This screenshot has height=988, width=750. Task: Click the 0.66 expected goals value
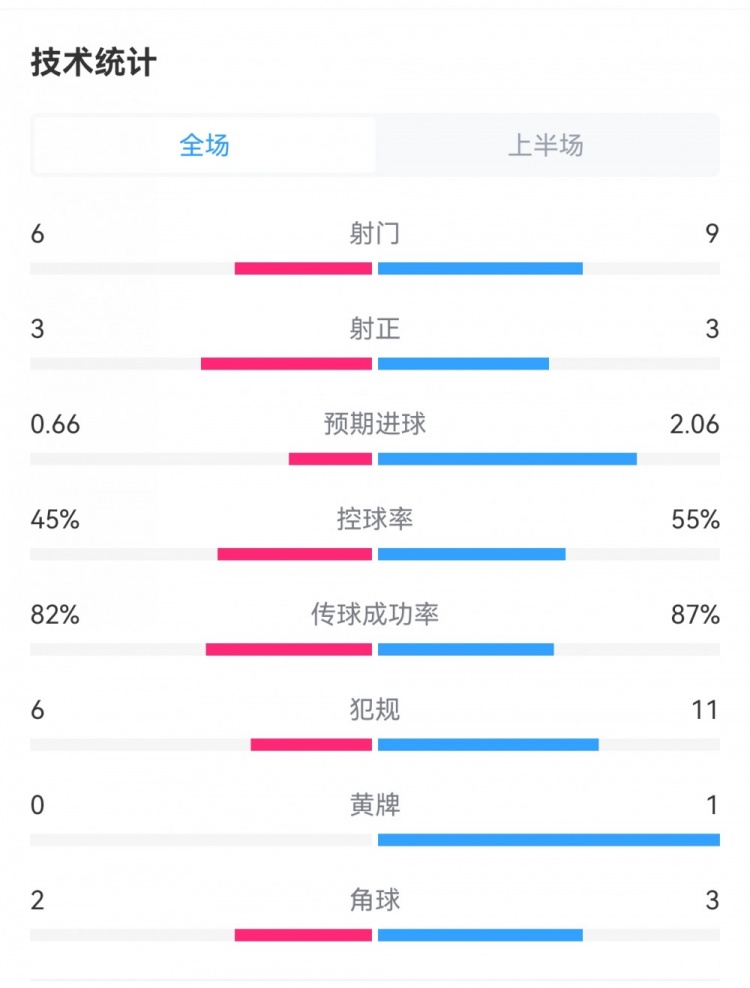click(x=56, y=424)
